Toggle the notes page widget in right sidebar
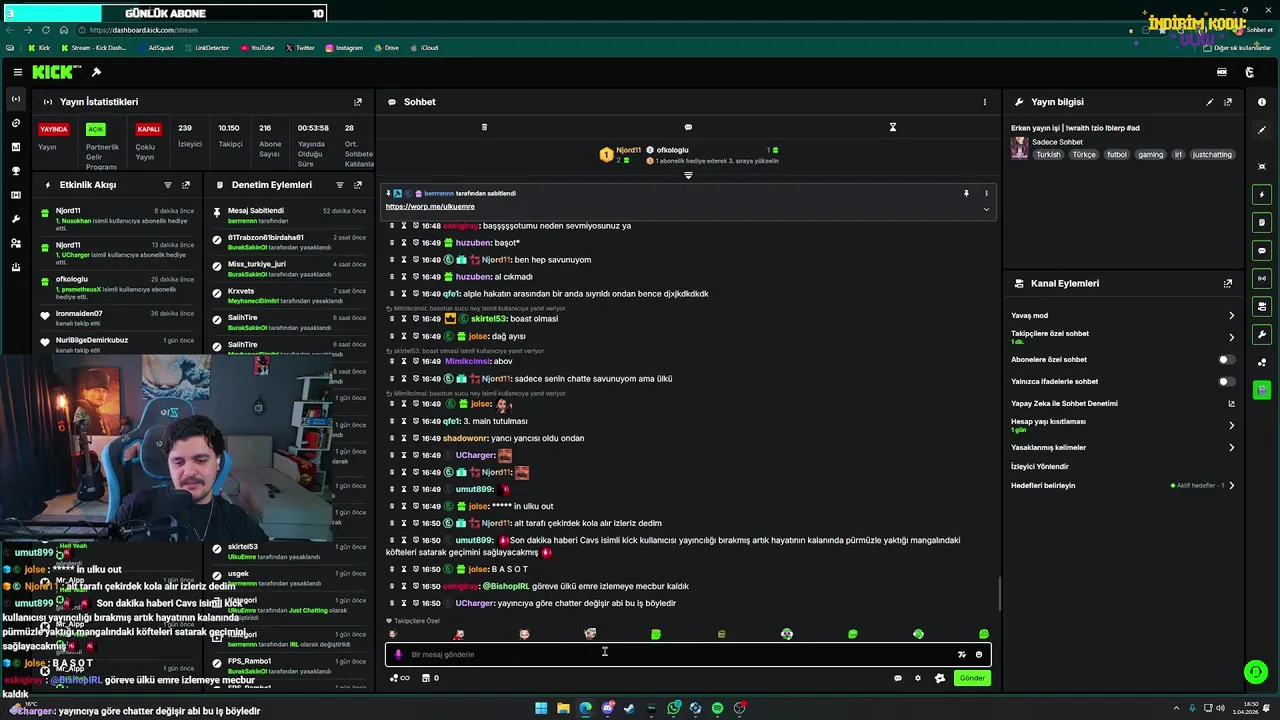Viewport: 1280px width, 720px height. [1262, 222]
